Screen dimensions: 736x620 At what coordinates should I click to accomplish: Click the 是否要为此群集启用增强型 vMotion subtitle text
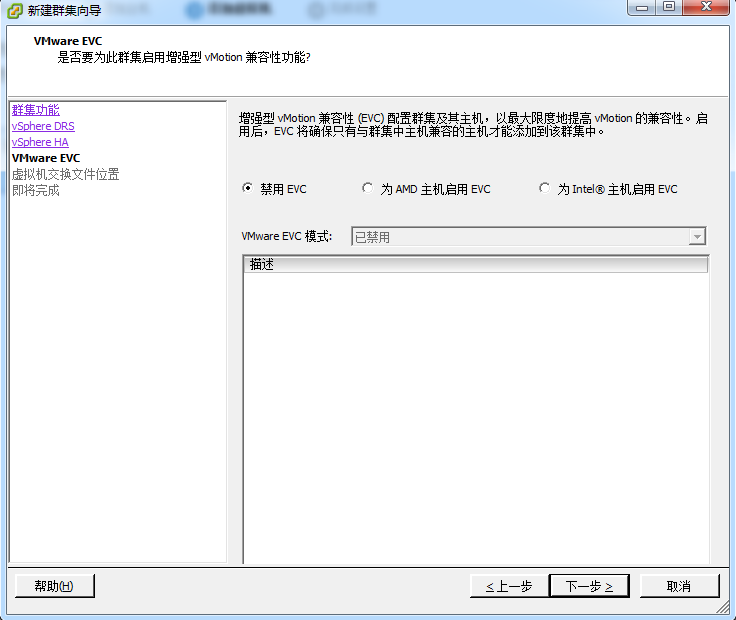point(184,58)
